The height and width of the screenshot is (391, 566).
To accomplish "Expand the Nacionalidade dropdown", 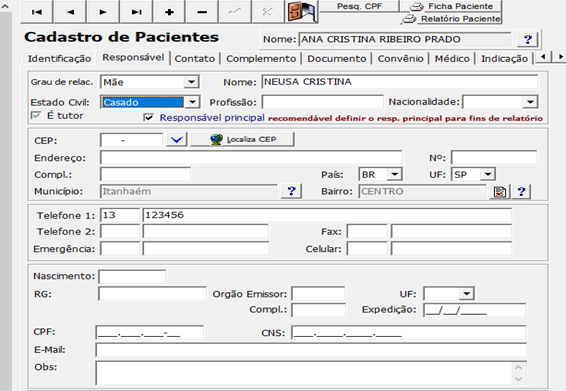I will click(x=530, y=102).
